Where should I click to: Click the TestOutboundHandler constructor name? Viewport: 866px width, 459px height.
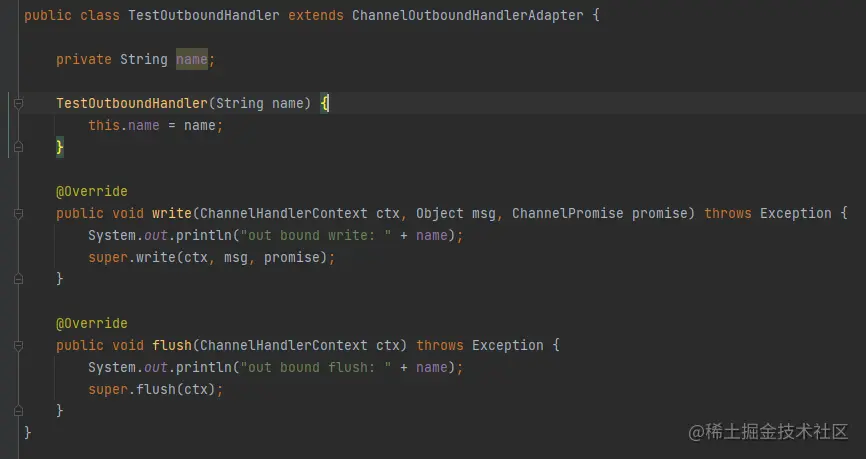click(x=132, y=103)
